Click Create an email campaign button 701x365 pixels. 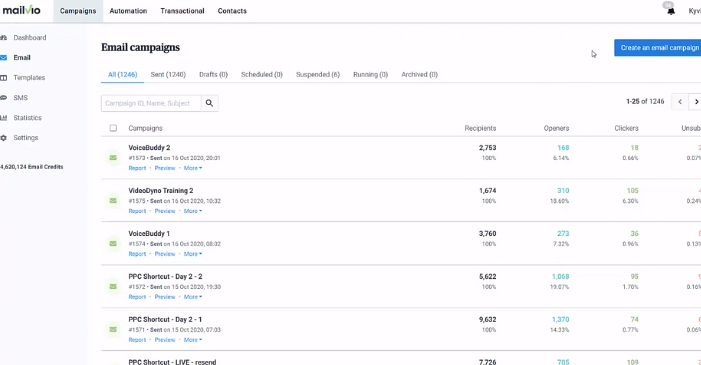(658, 48)
